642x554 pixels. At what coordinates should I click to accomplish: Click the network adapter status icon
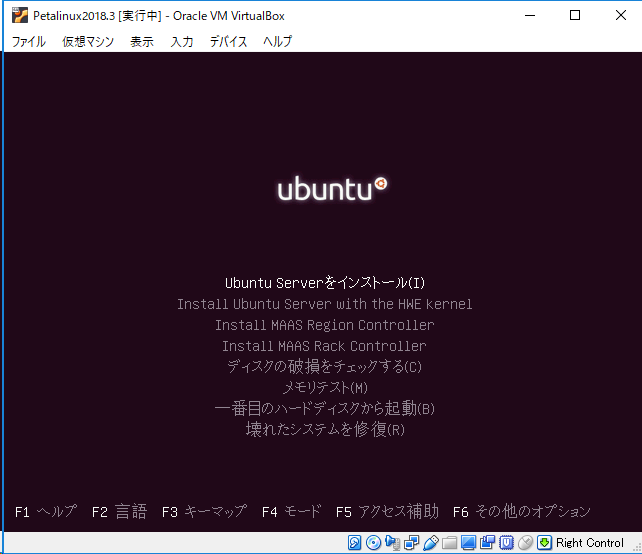(412, 543)
